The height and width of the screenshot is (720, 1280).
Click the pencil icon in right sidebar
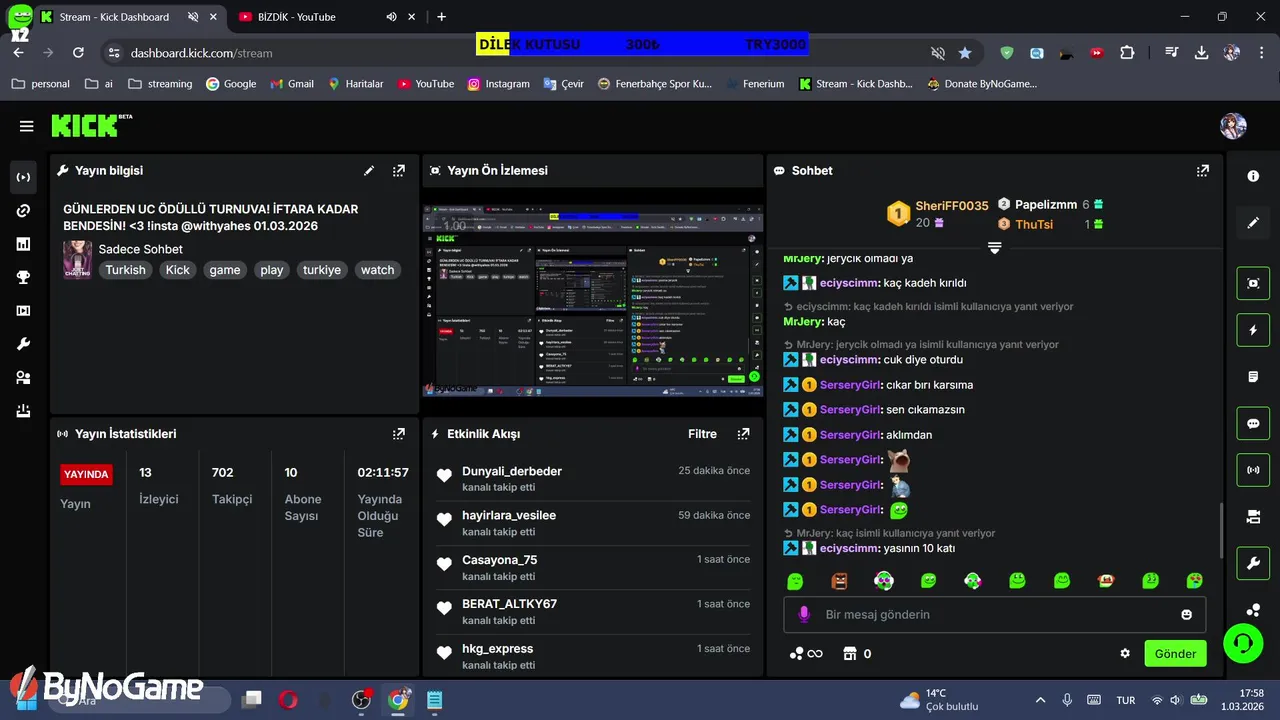click(x=1253, y=223)
